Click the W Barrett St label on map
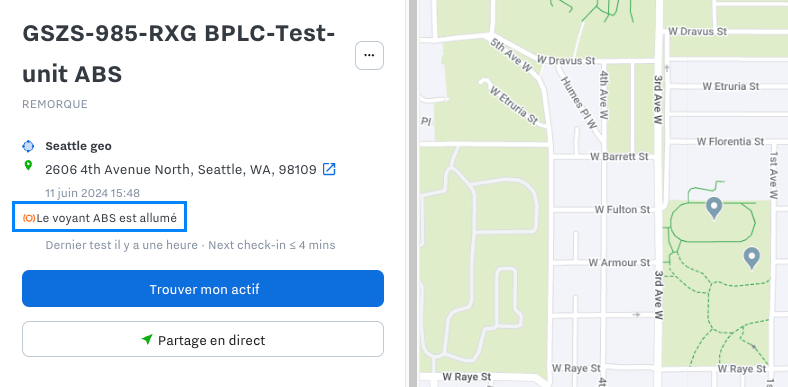The height and width of the screenshot is (387, 788). click(619, 156)
